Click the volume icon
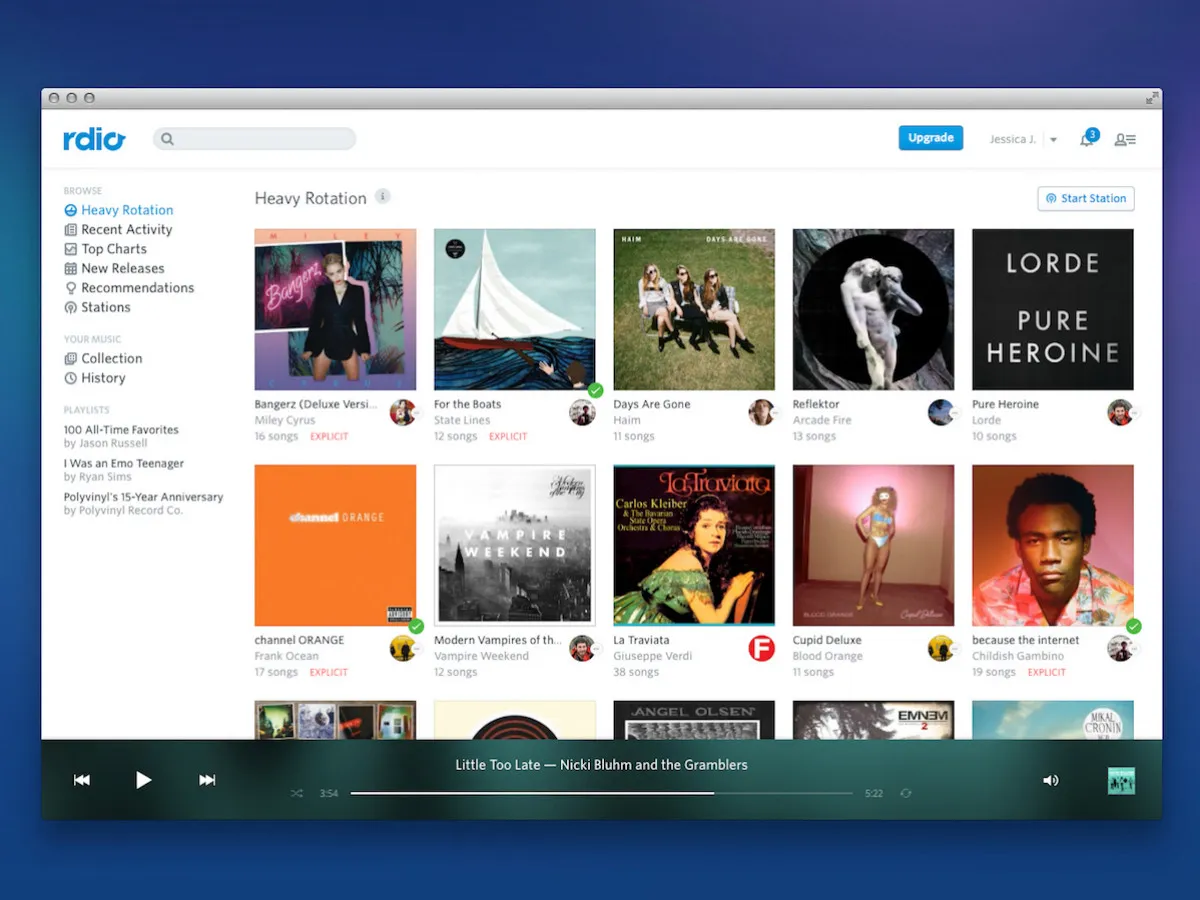 [x=1049, y=780]
